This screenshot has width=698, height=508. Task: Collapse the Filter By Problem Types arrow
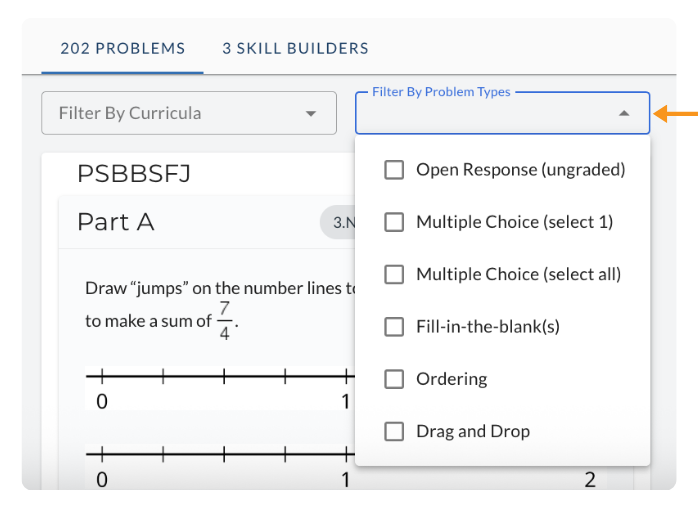(624, 114)
